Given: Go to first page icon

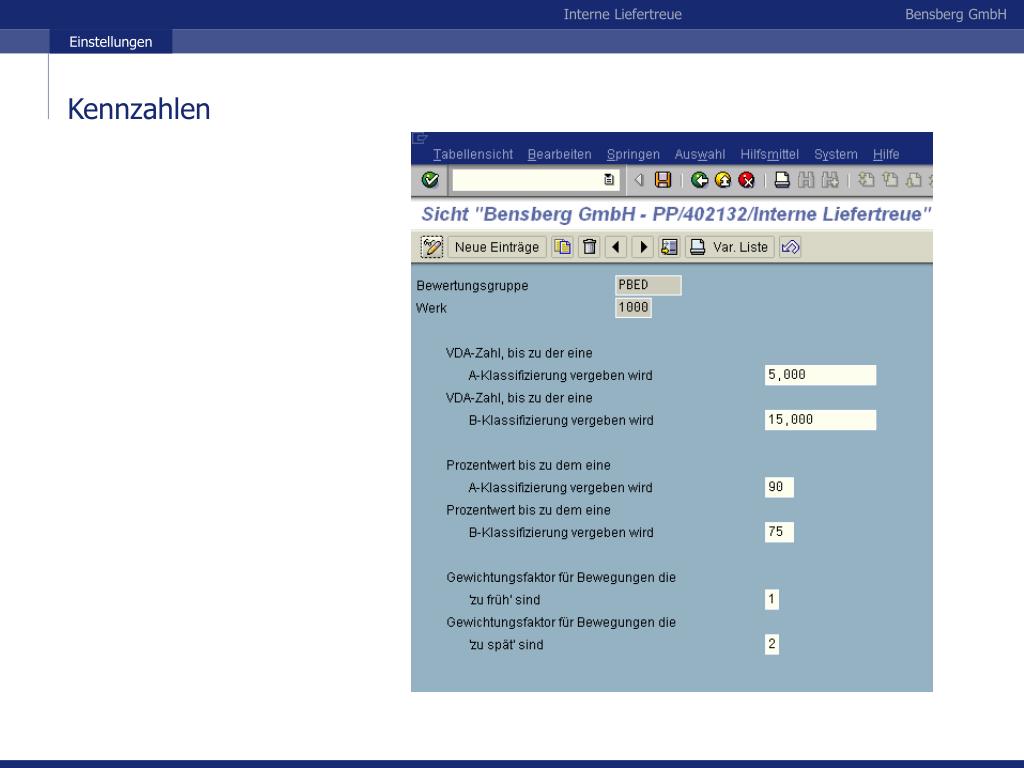Looking at the screenshot, I should (867, 180).
